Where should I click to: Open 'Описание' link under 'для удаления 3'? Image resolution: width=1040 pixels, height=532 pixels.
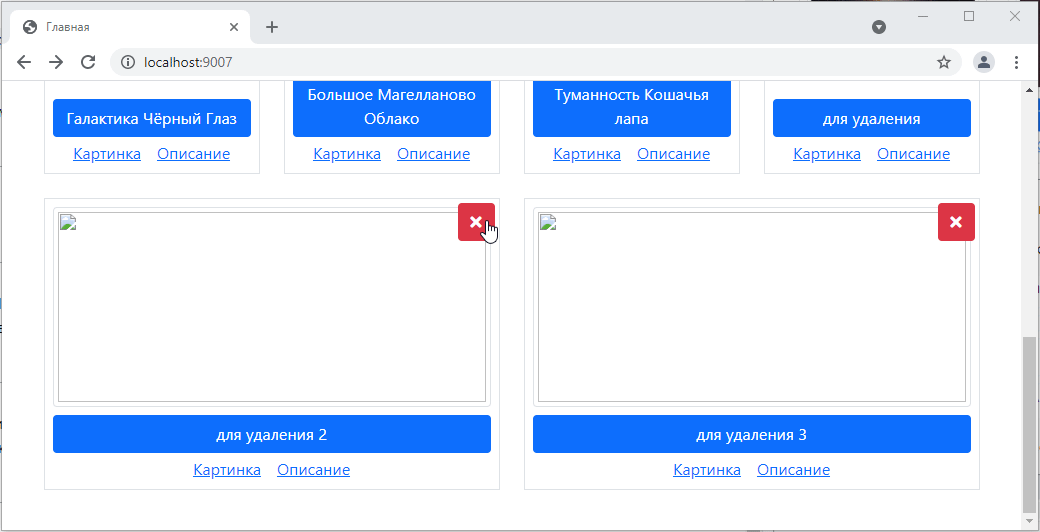793,470
